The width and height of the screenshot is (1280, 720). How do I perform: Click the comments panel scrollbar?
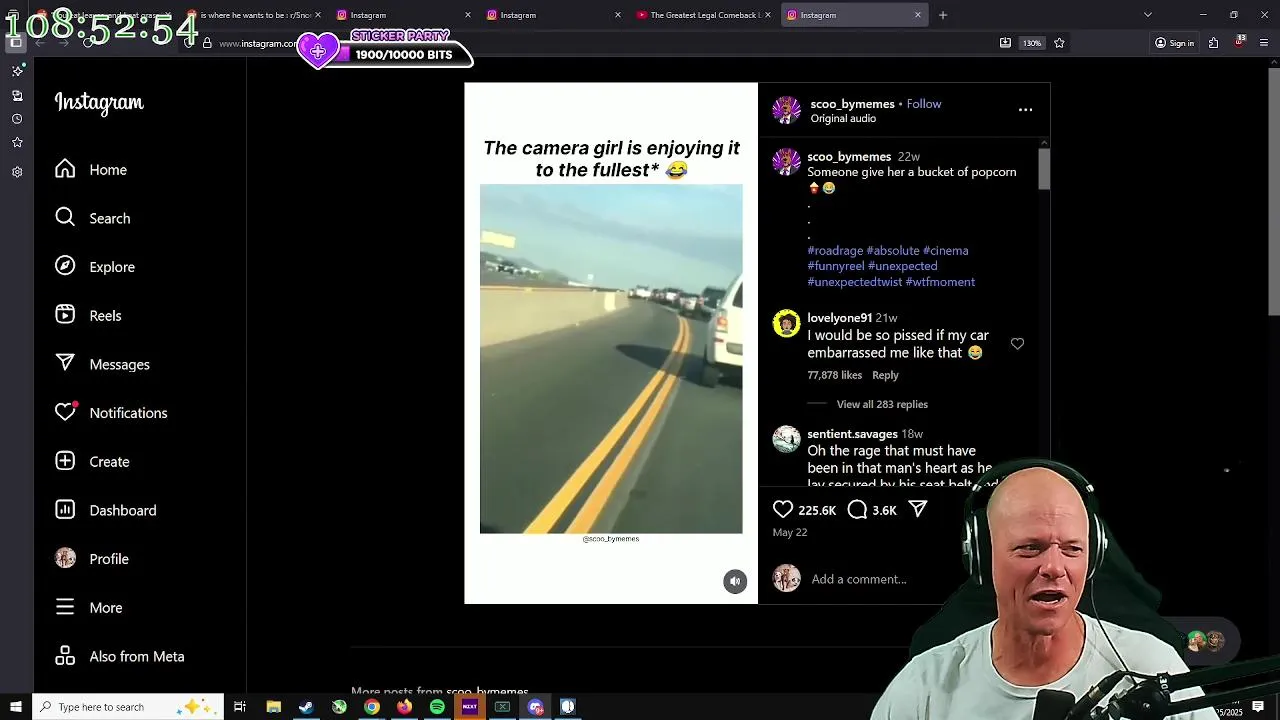click(x=1044, y=168)
